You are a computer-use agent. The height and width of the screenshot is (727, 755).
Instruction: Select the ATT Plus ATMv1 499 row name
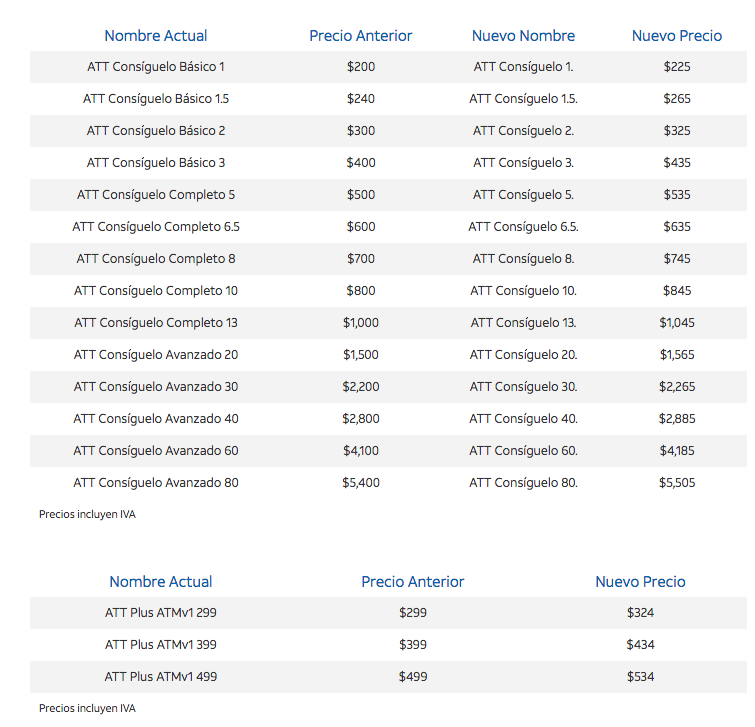(x=160, y=677)
